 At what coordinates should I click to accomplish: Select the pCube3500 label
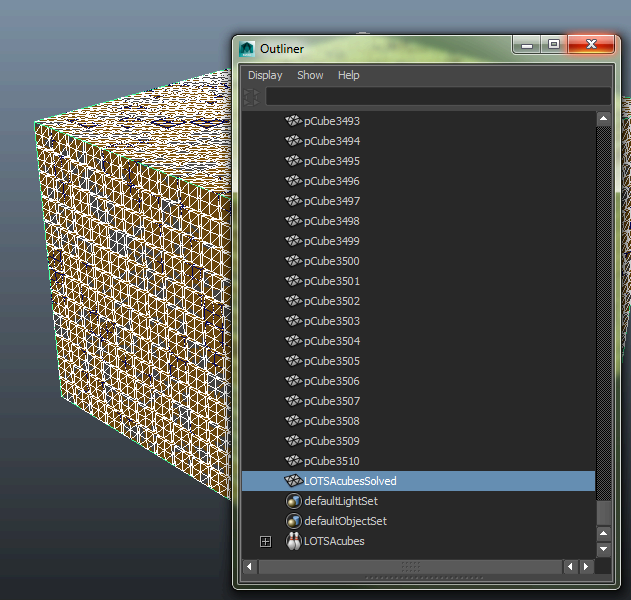(x=332, y=261)
